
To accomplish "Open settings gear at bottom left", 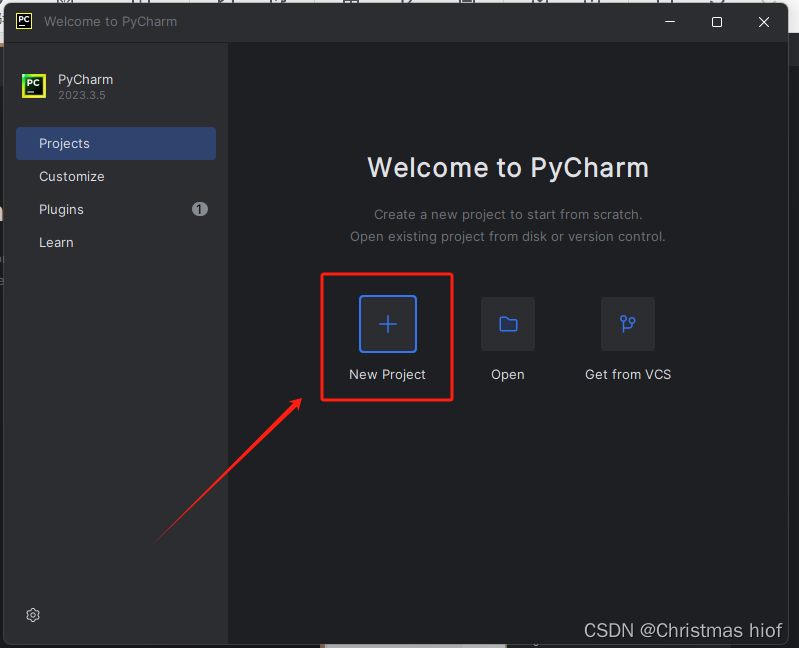I will [x=33, y=615].
